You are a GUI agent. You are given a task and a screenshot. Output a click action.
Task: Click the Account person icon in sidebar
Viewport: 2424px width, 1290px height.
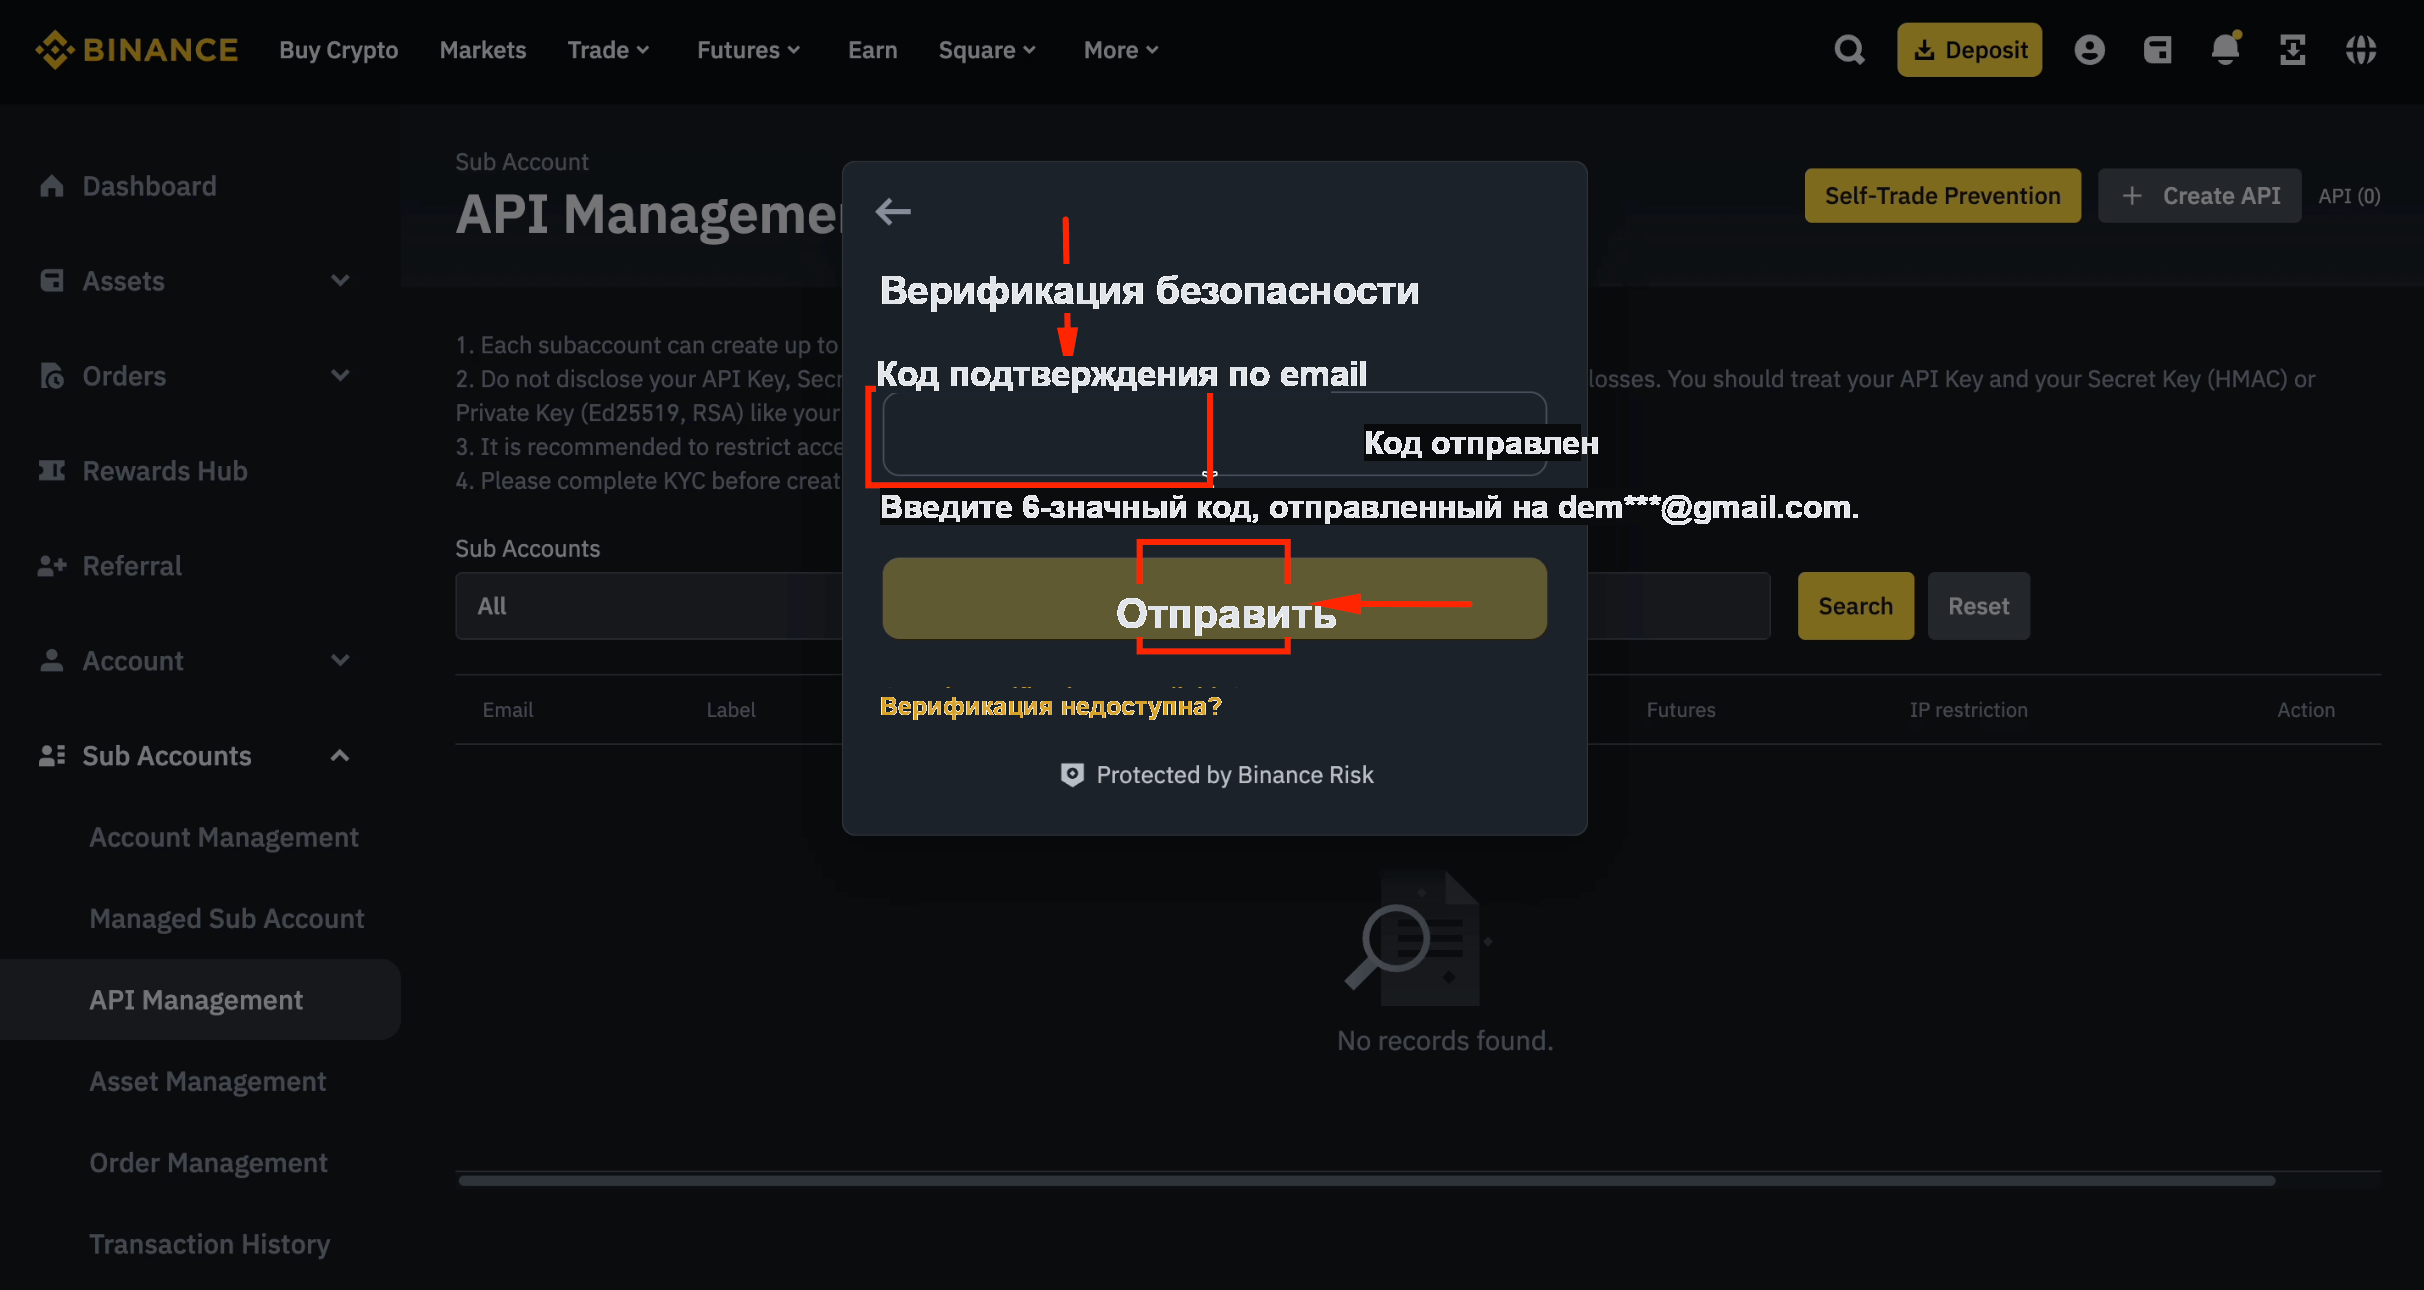click(x=52, y=661)
